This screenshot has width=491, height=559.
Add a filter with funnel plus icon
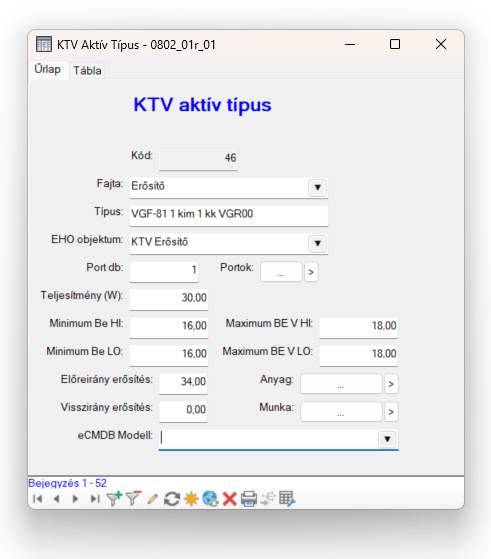point(114,498)
